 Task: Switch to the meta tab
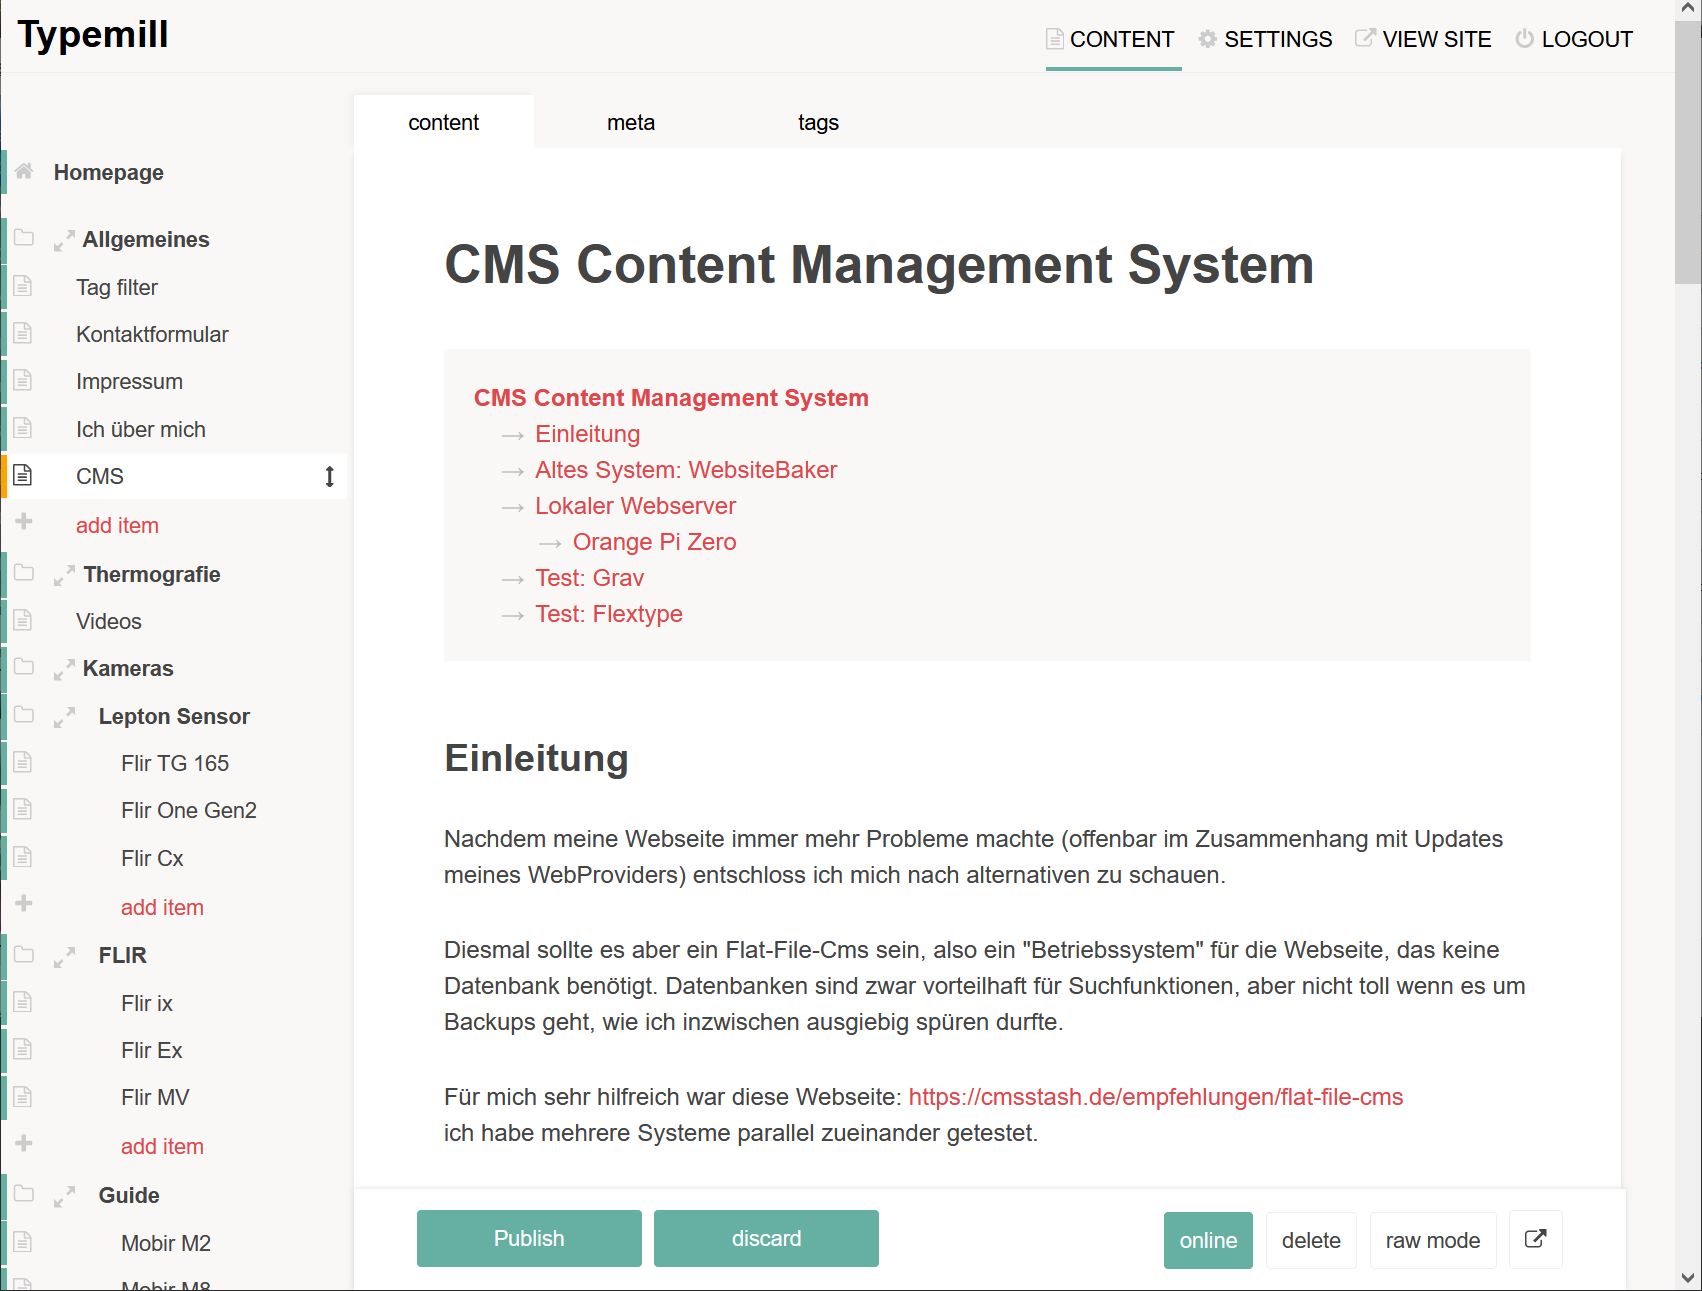[630, 123]
